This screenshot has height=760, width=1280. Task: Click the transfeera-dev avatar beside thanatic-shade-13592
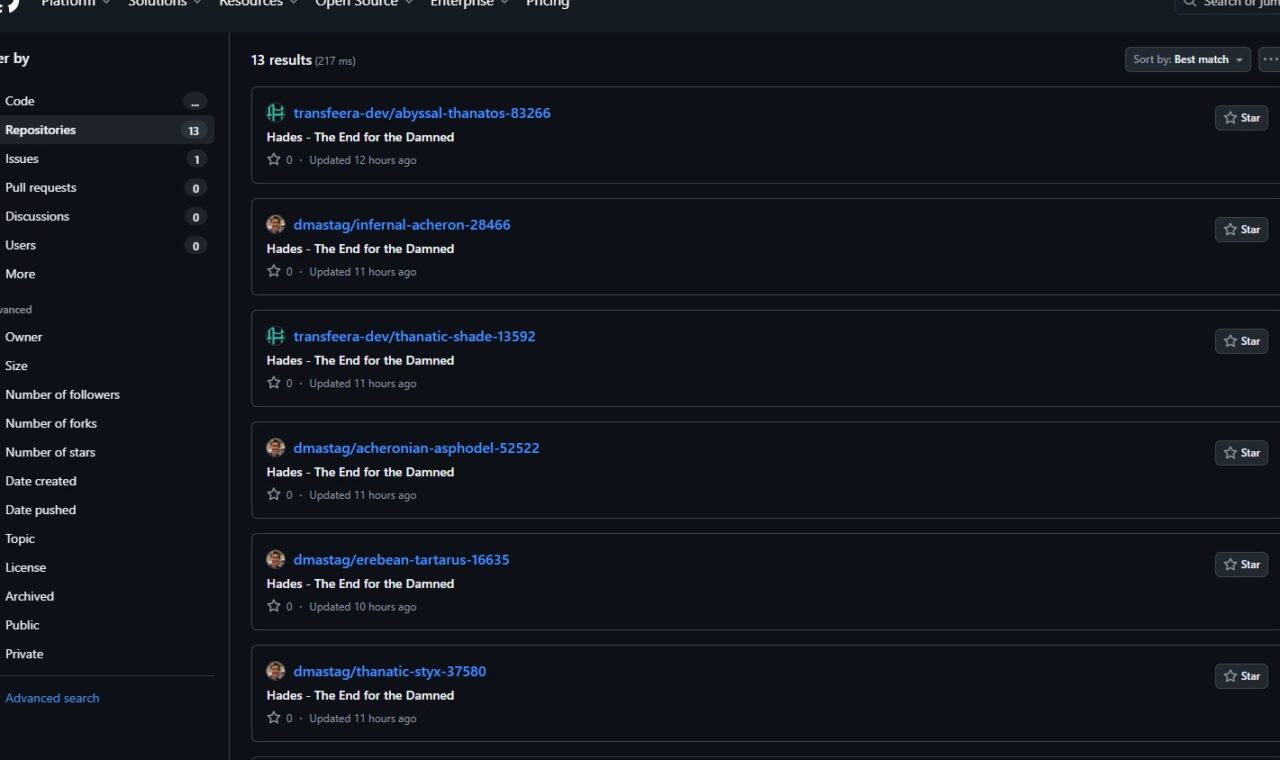(276, 336)
